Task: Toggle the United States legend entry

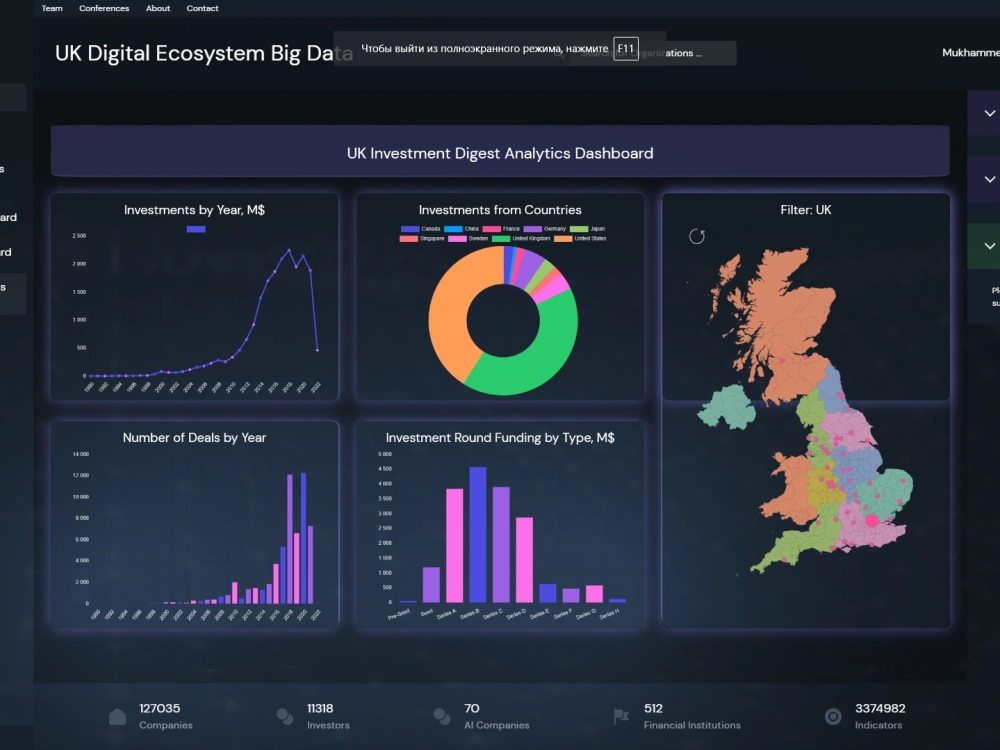Action: [x=580, y=239]
